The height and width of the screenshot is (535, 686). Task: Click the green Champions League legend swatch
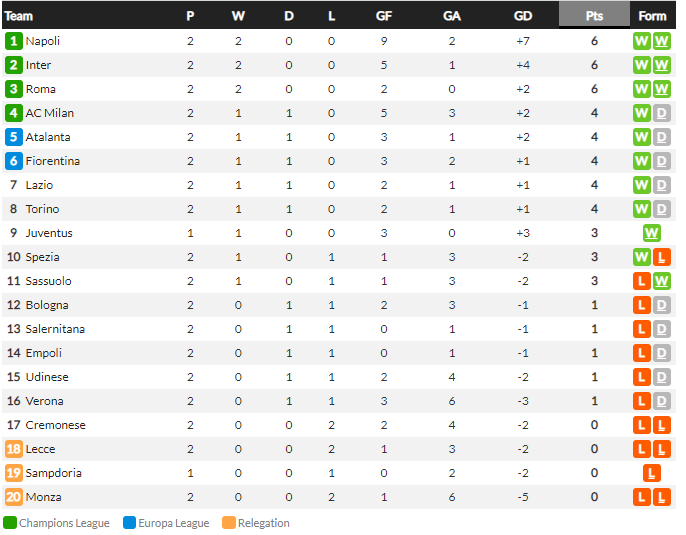[x=10, y=523]
